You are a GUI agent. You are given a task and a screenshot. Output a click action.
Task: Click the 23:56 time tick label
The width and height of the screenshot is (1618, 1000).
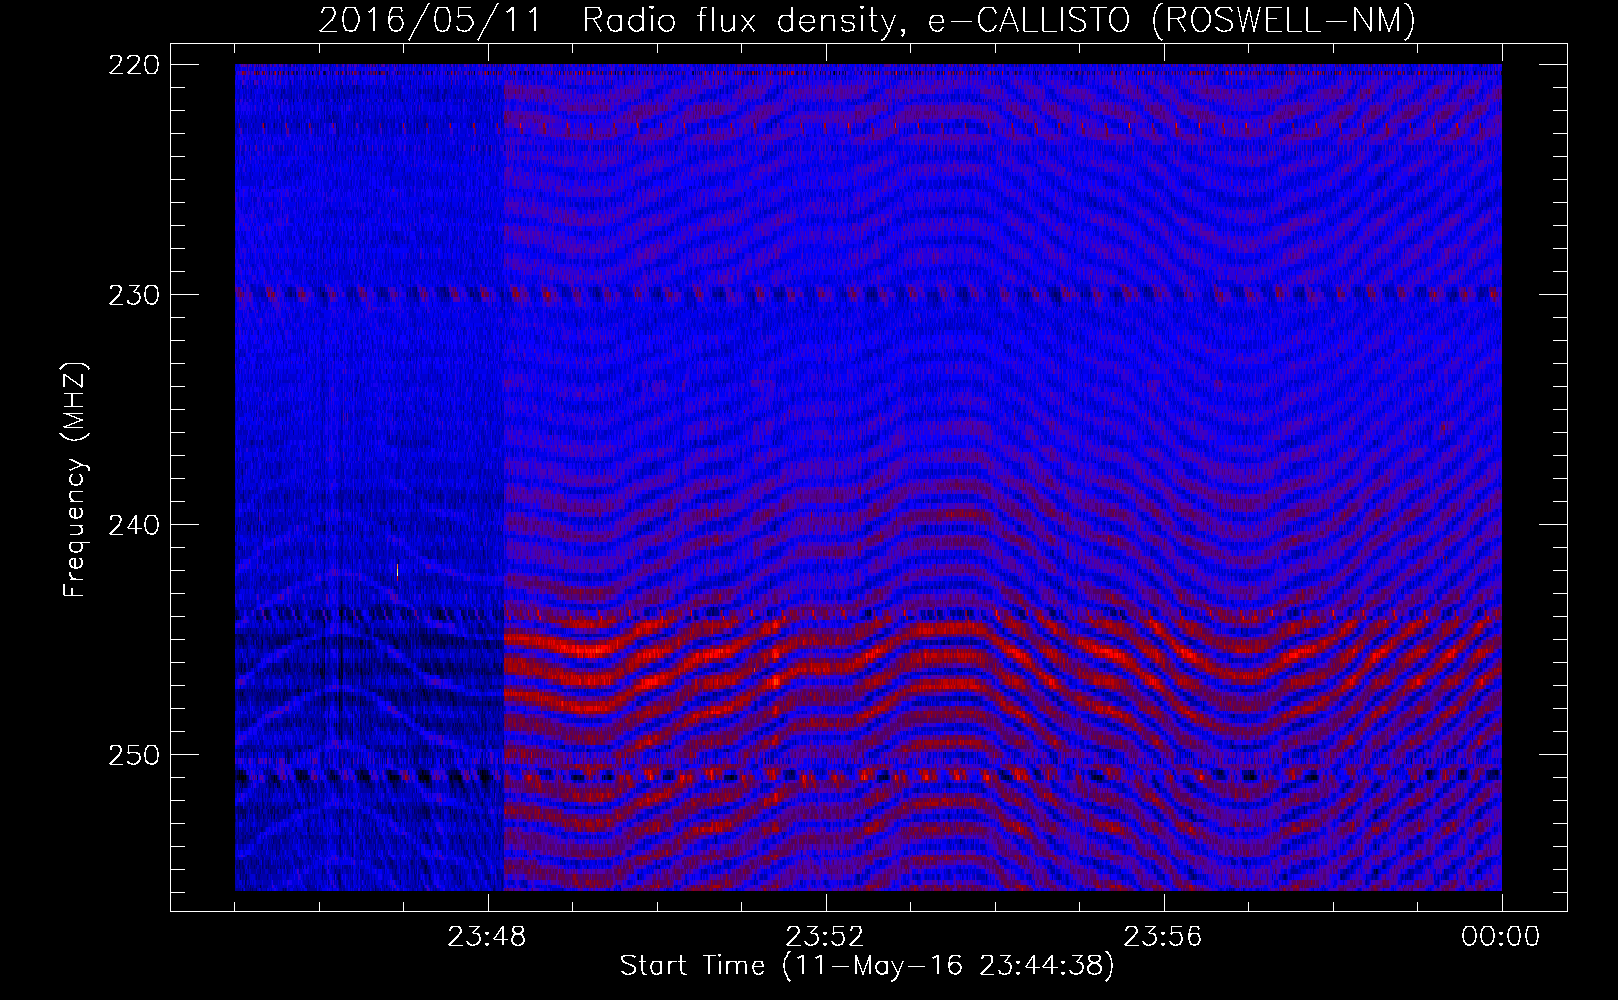pyautogui.click(x=1163, y=937)
